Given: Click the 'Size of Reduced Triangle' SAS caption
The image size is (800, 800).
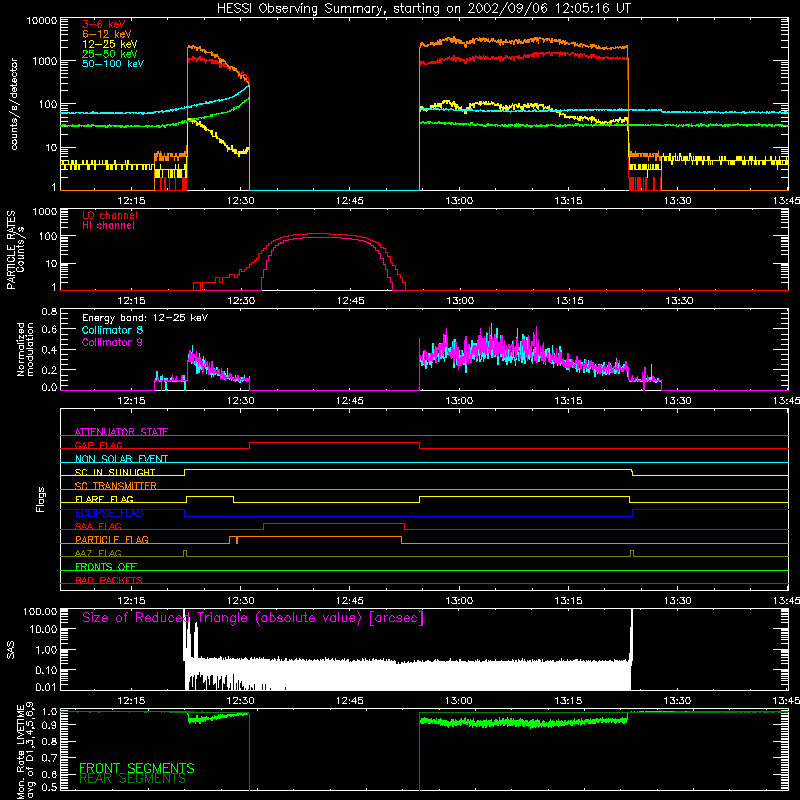Looking at the screenshot, I should [253, 618].
